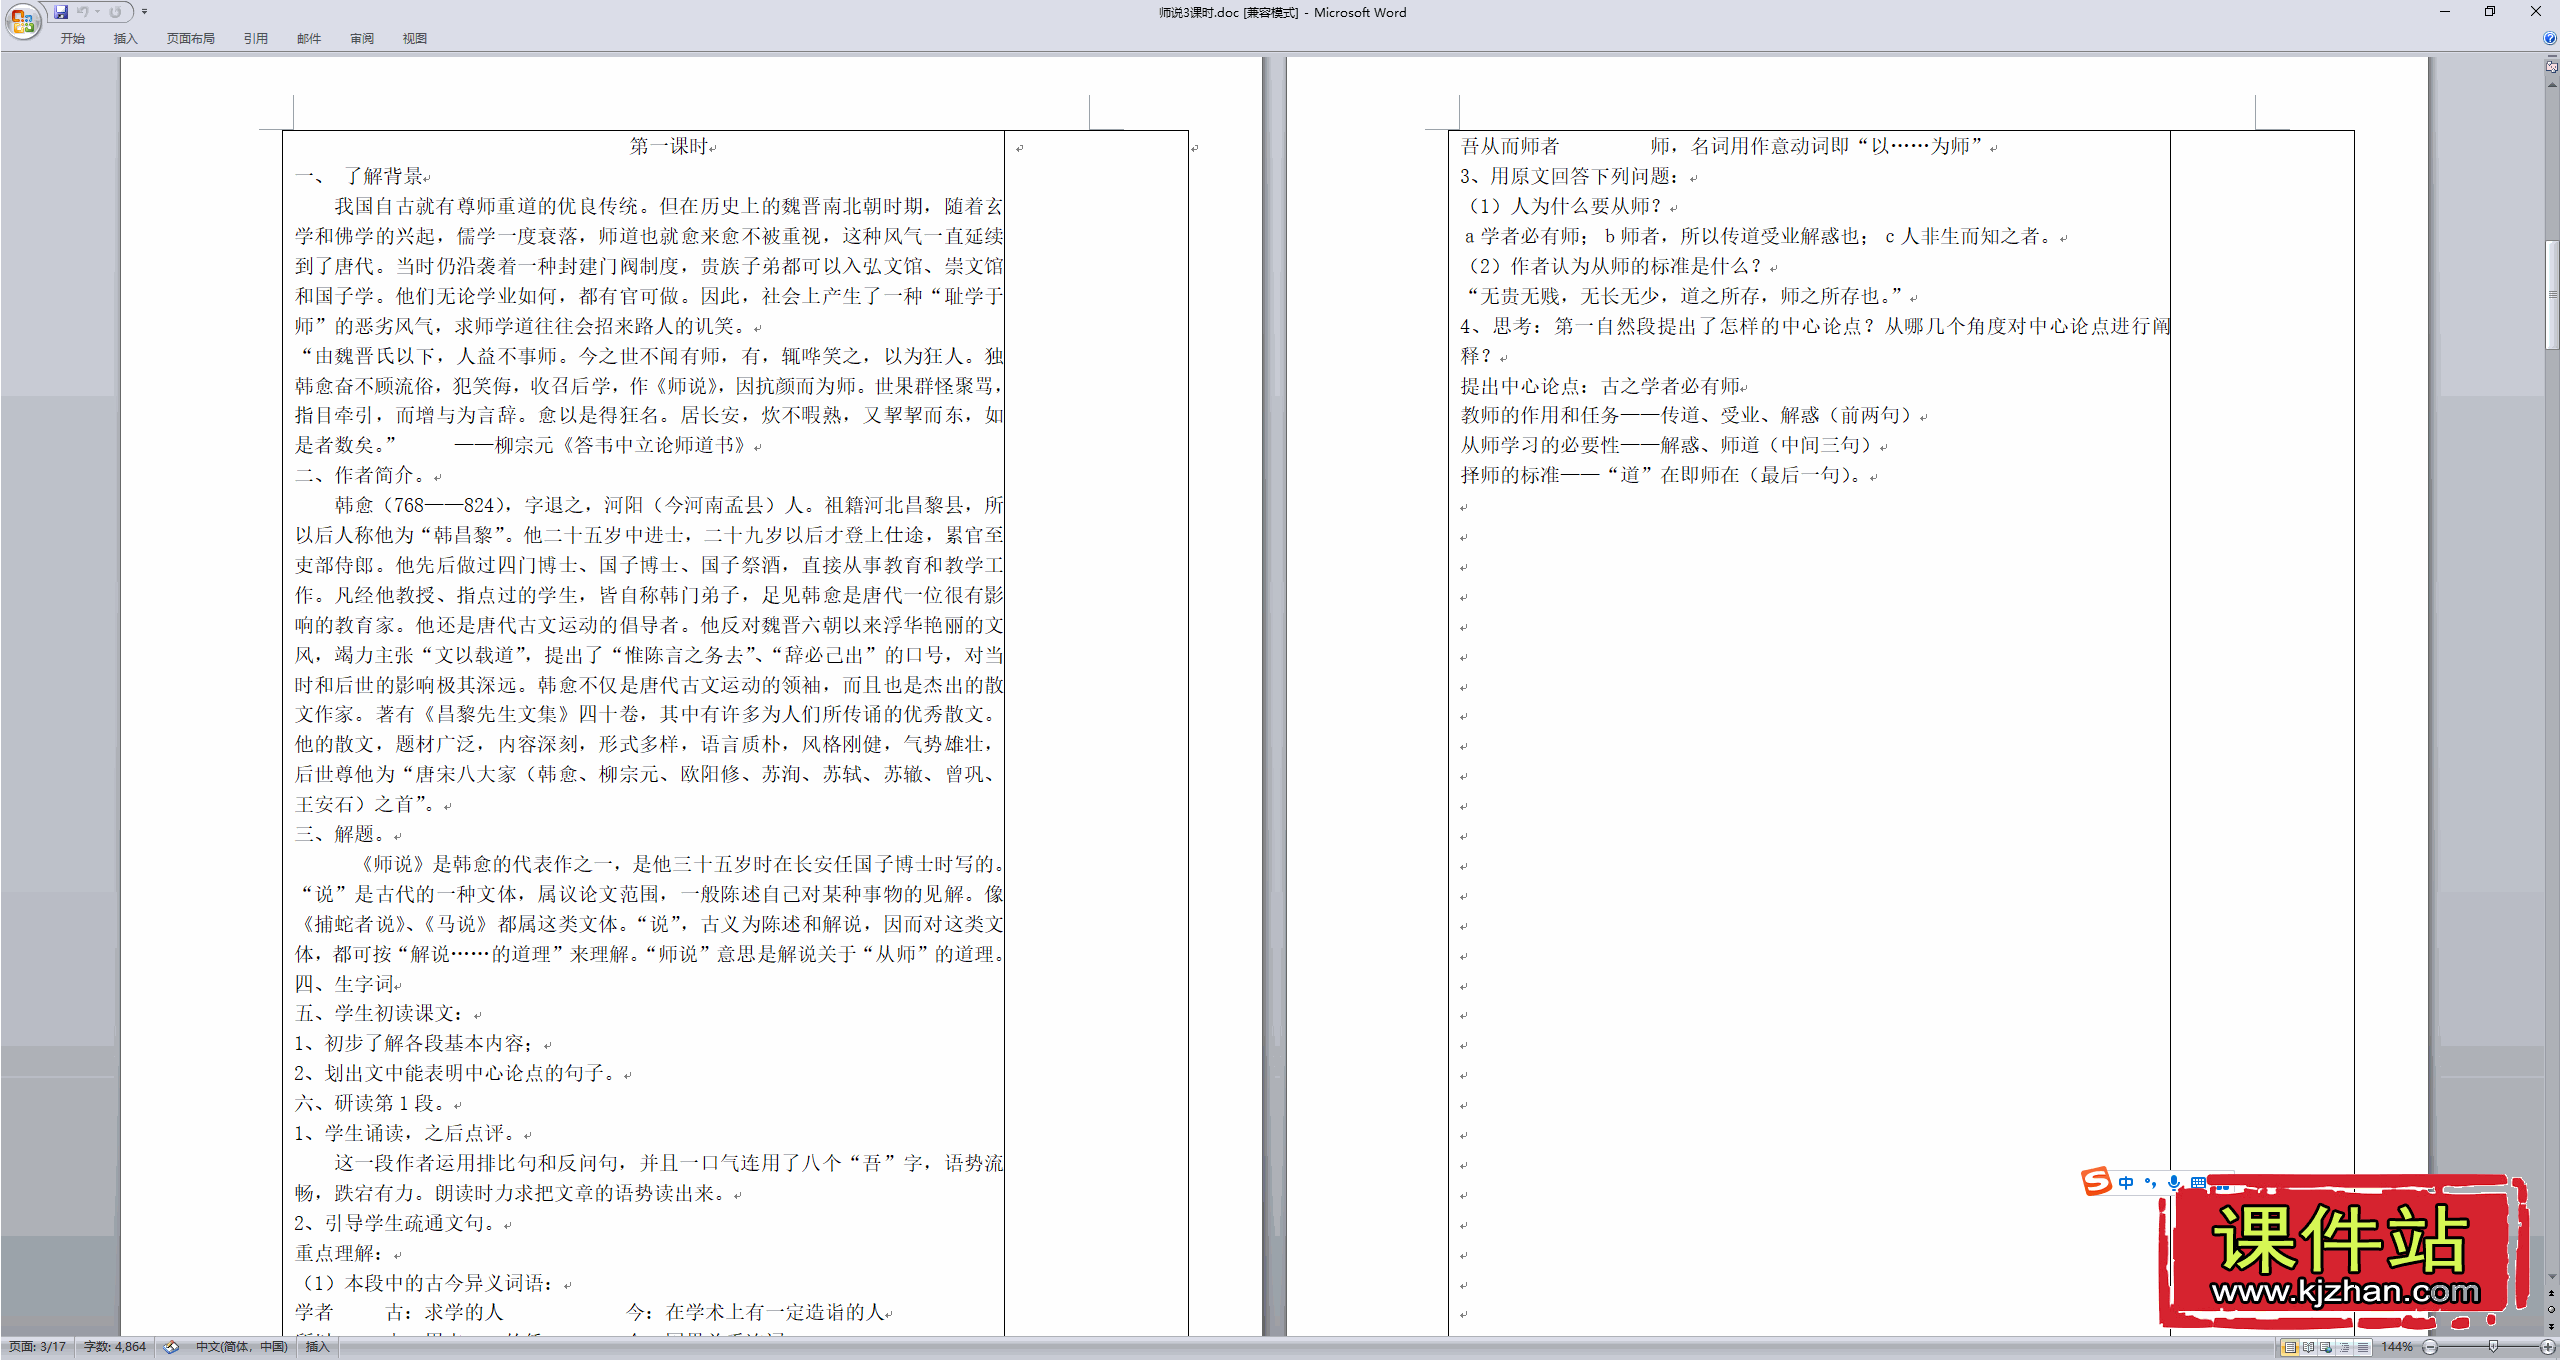
Task: Click the Undo icon
Action: click(x=83, y=12)
